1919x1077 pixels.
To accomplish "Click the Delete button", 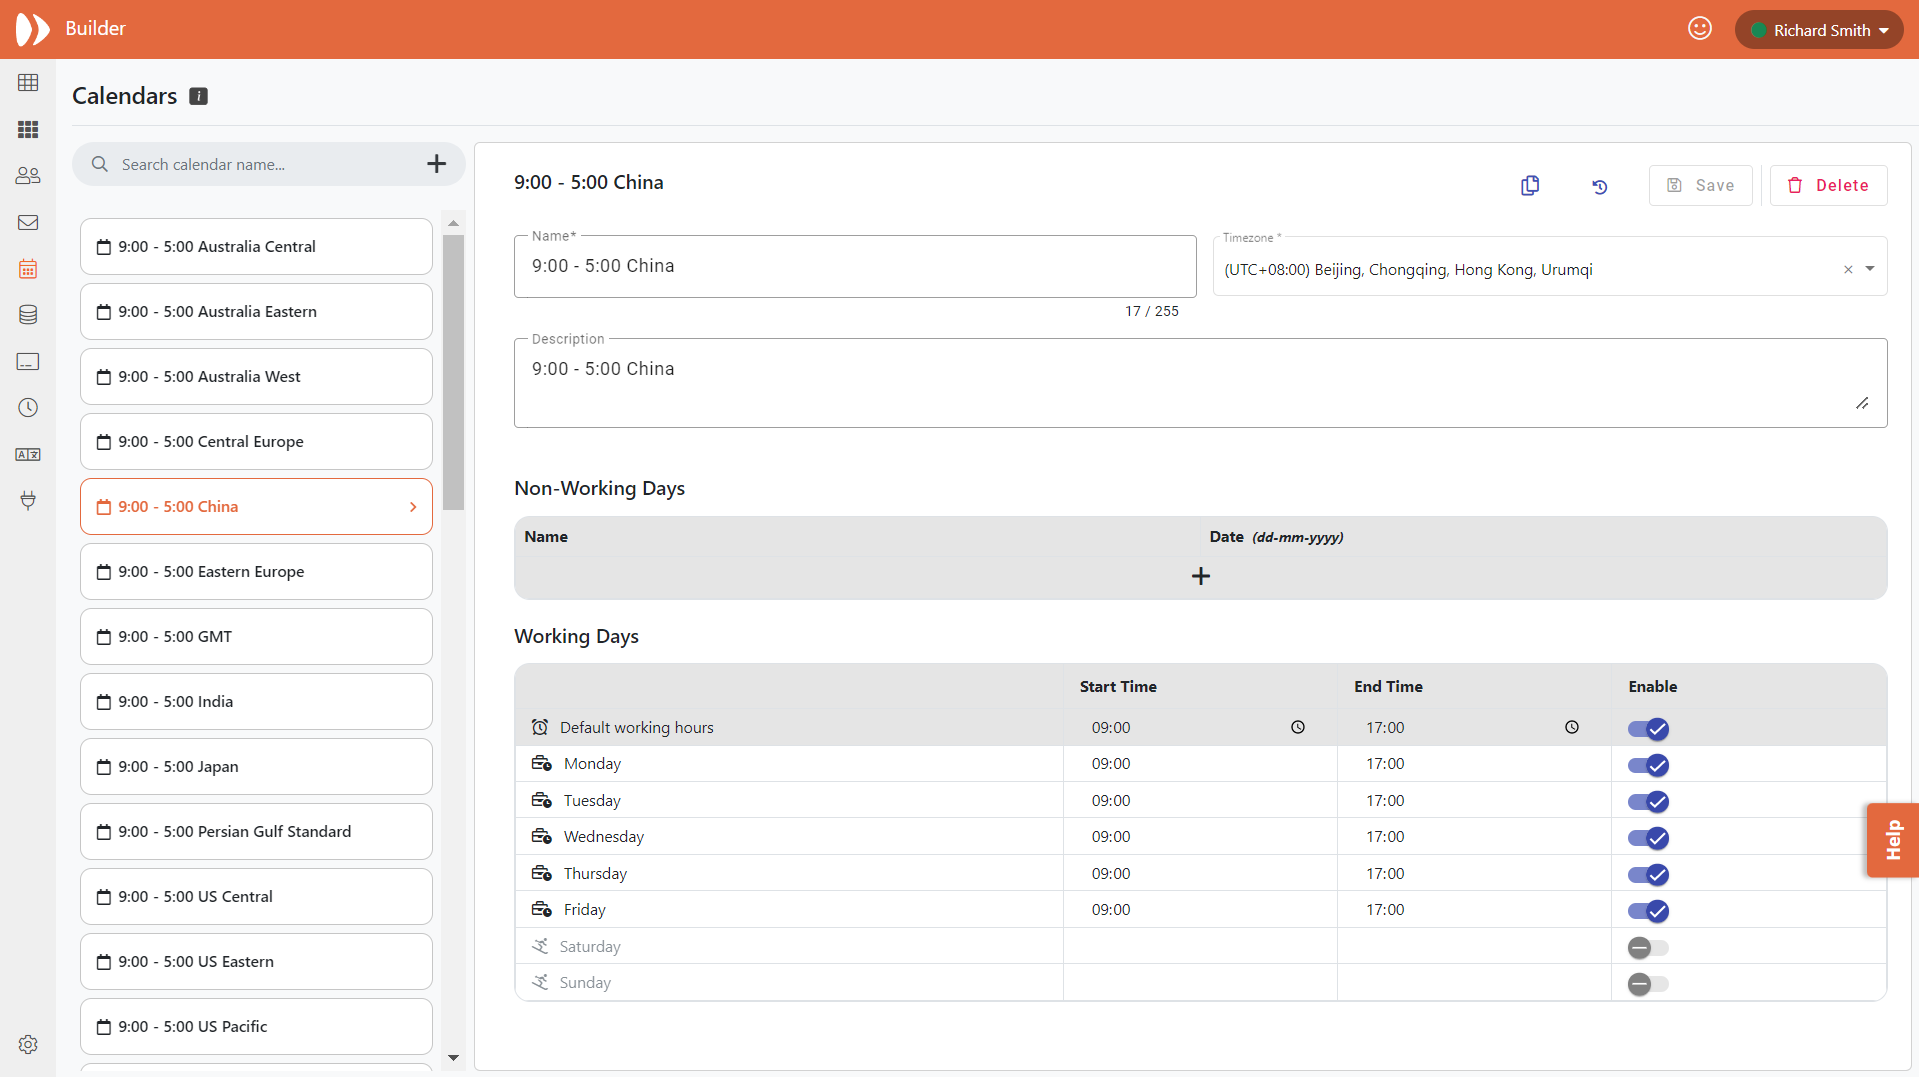I will pyautogui.click(x=1828, y=186).
